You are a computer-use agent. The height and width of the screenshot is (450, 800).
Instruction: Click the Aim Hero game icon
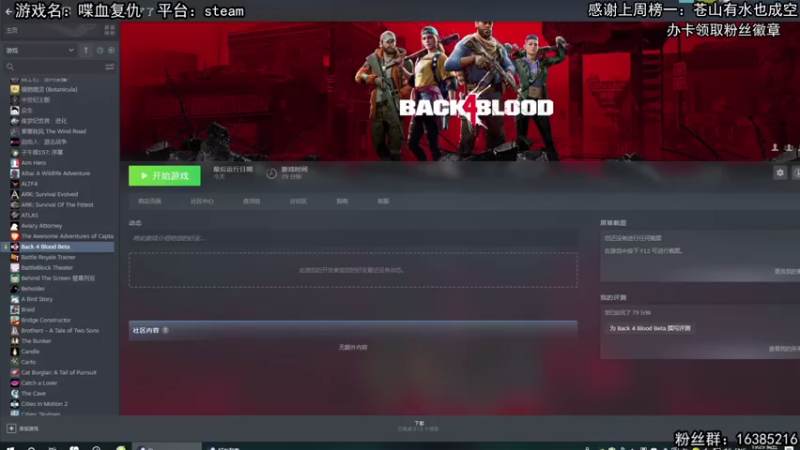15,163
